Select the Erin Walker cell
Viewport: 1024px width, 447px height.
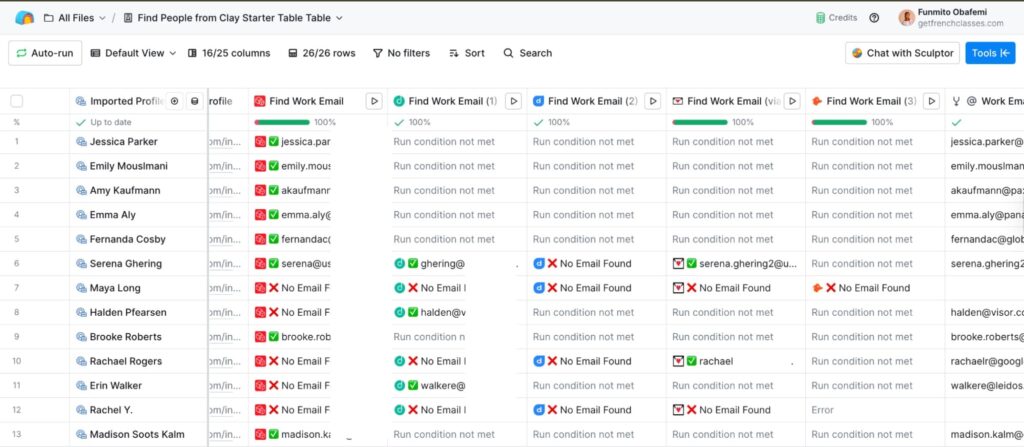138,386
